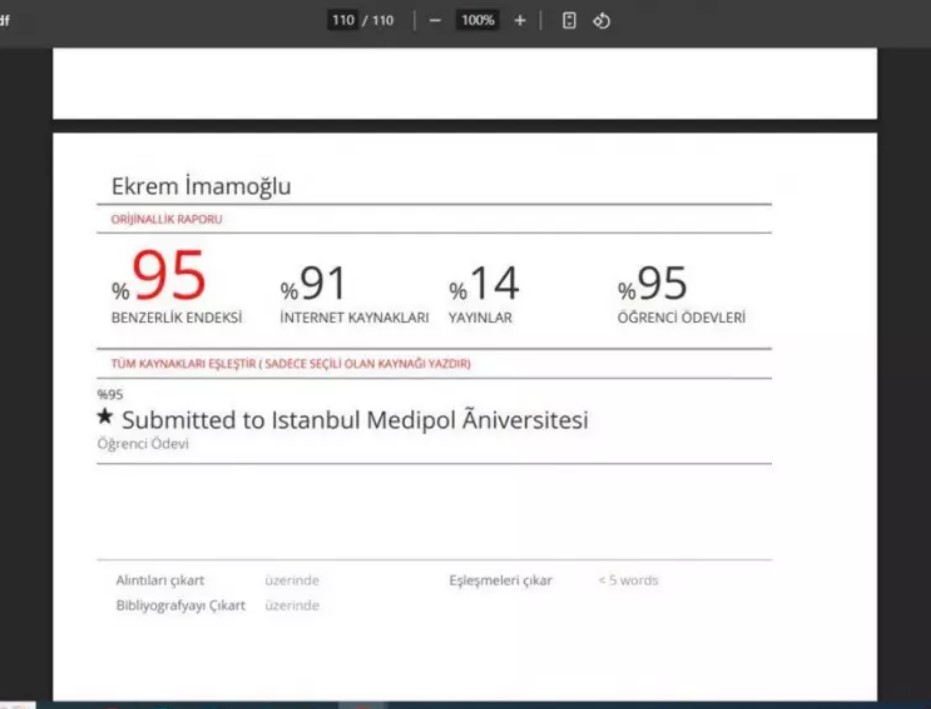This screenshot has width=931, height=709.
Task: Click the ÖĞRENCİ ÖDEVLERİ label
Action: [681, 318]
